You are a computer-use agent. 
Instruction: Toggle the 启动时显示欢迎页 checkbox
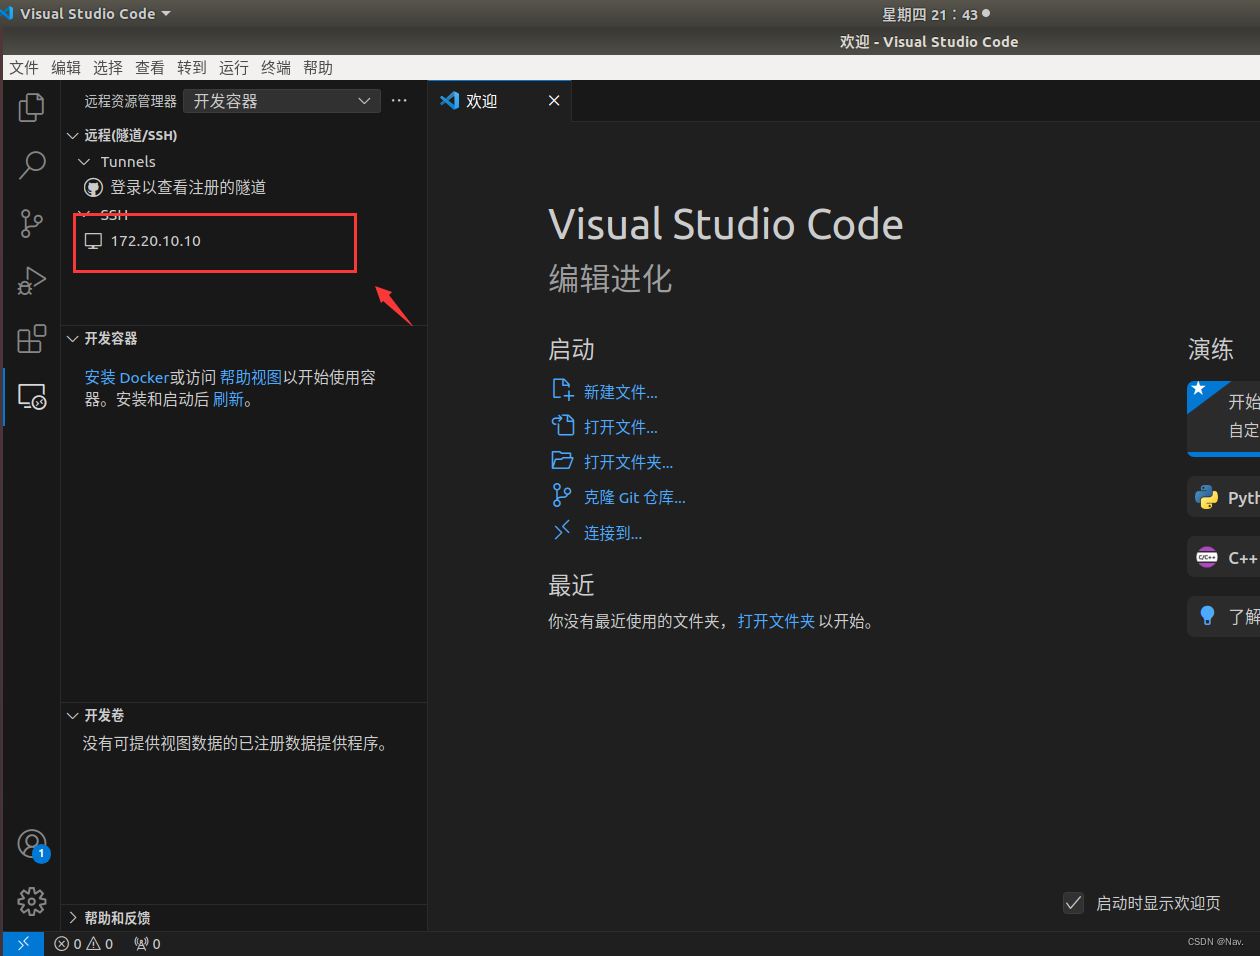coord(1073,903)
